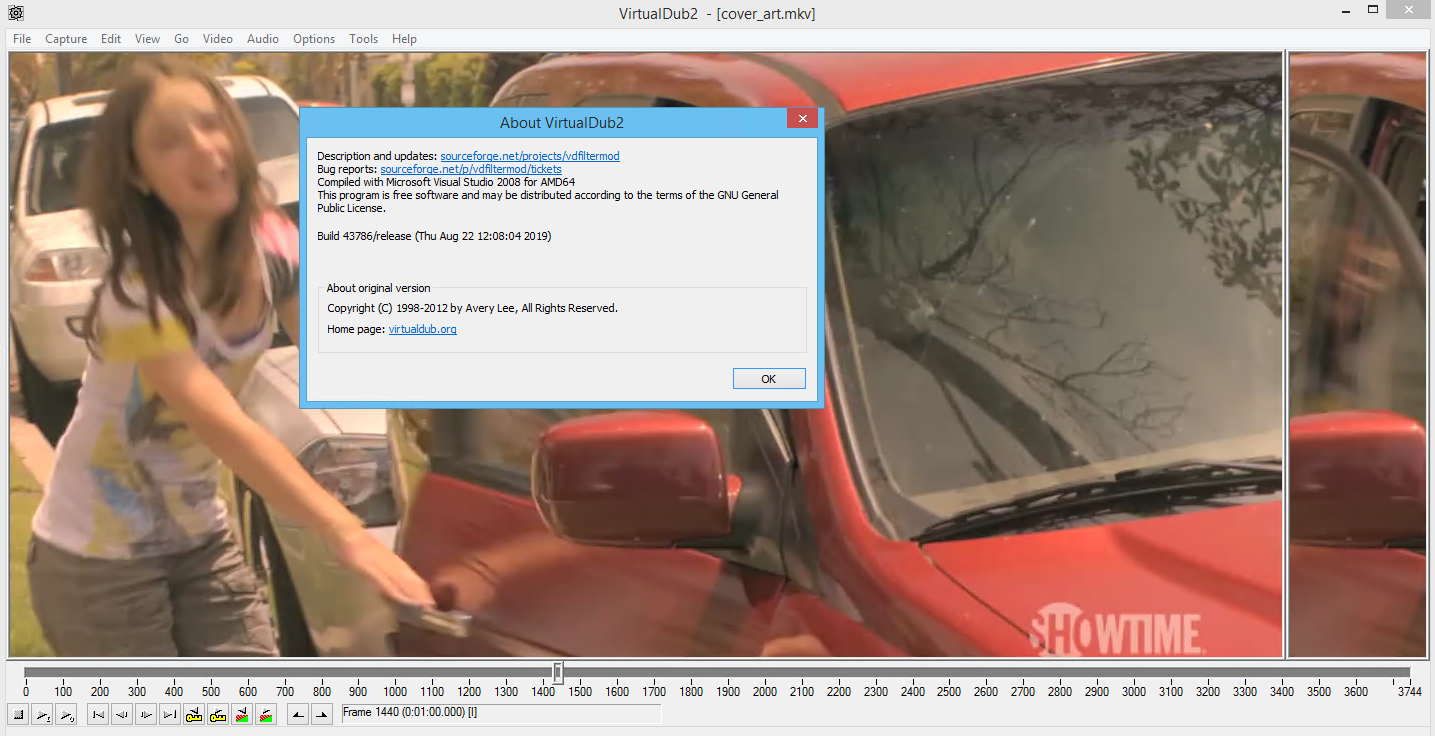Open the Help menu
The width and height of the screenshot is (1435, 736).
tap(404, 39)
